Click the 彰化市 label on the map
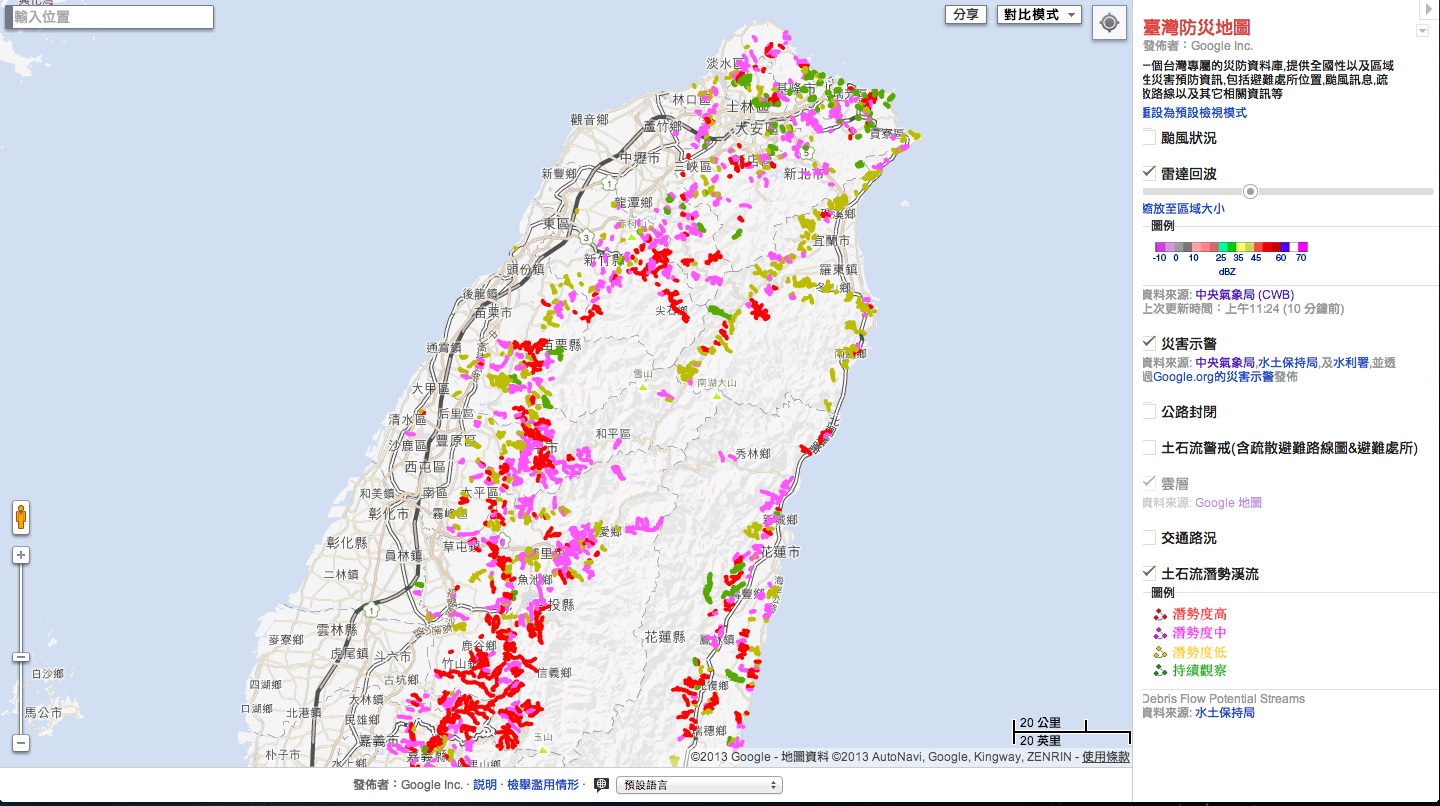The height and width of the screenshot is (806, 1440). pyautogui.click(x=390, y=514)
